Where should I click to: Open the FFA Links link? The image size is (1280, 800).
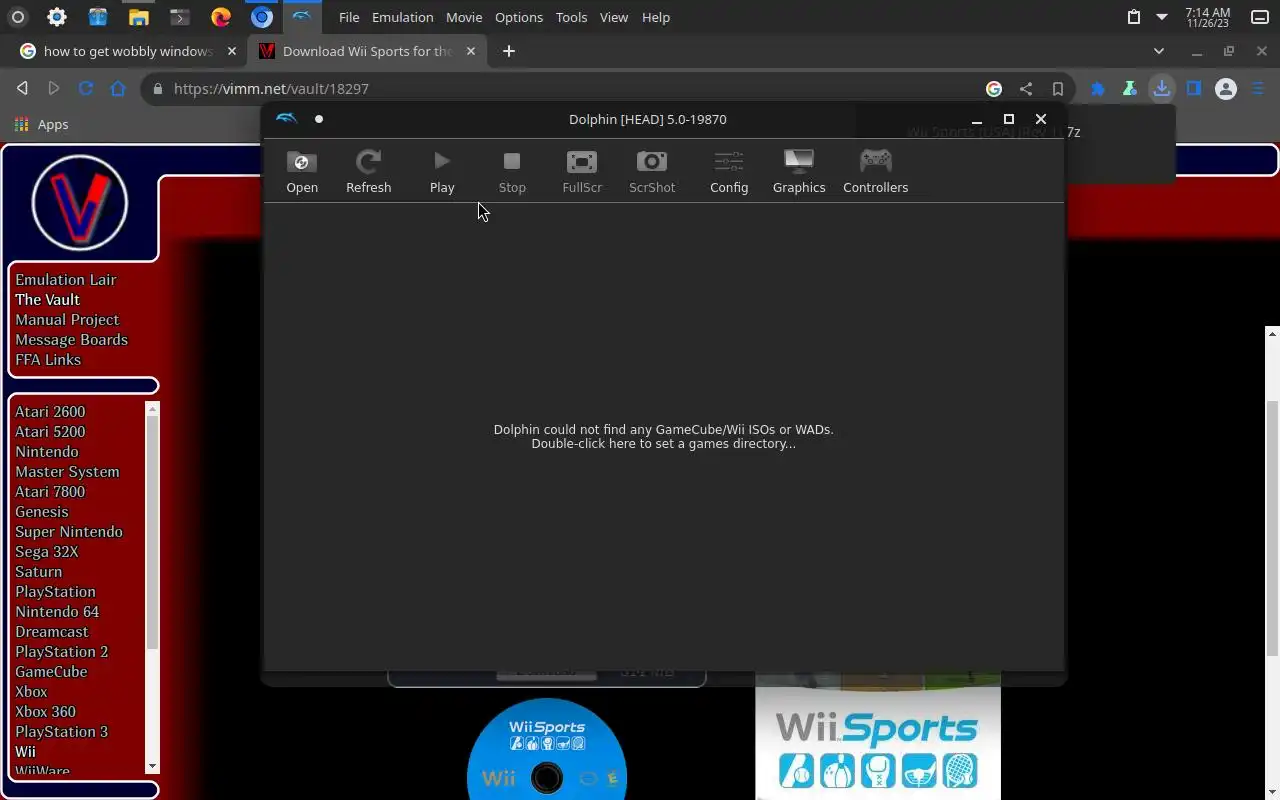pos(48,360)
